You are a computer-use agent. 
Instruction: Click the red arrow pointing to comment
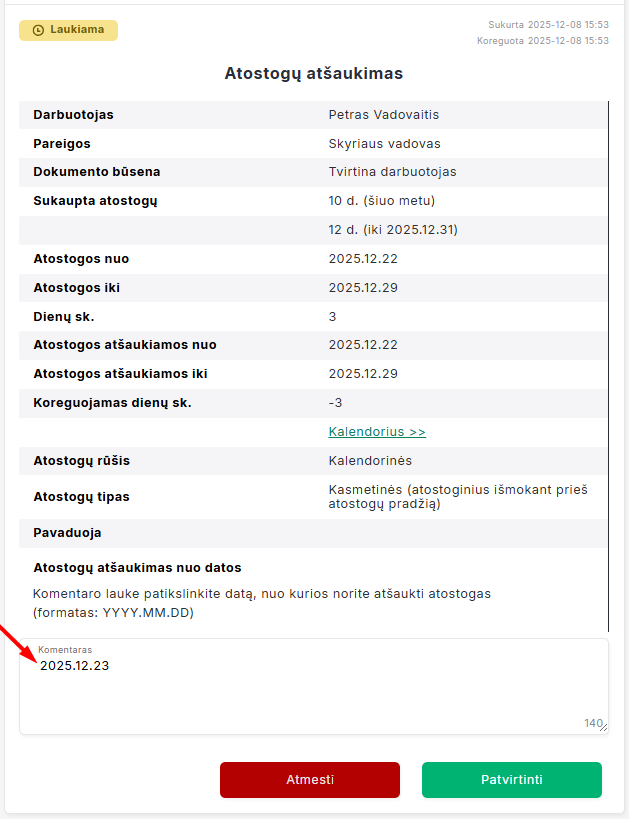17,643
